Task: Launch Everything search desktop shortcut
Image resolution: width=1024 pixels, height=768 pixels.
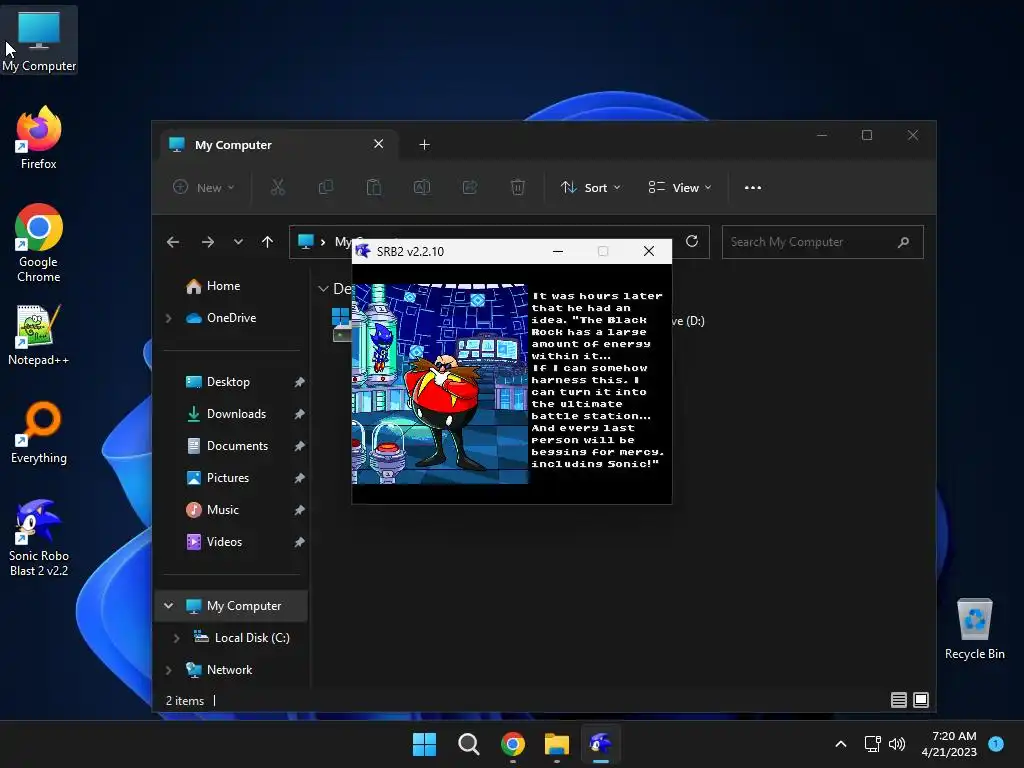Action: [x=39, y=432]
